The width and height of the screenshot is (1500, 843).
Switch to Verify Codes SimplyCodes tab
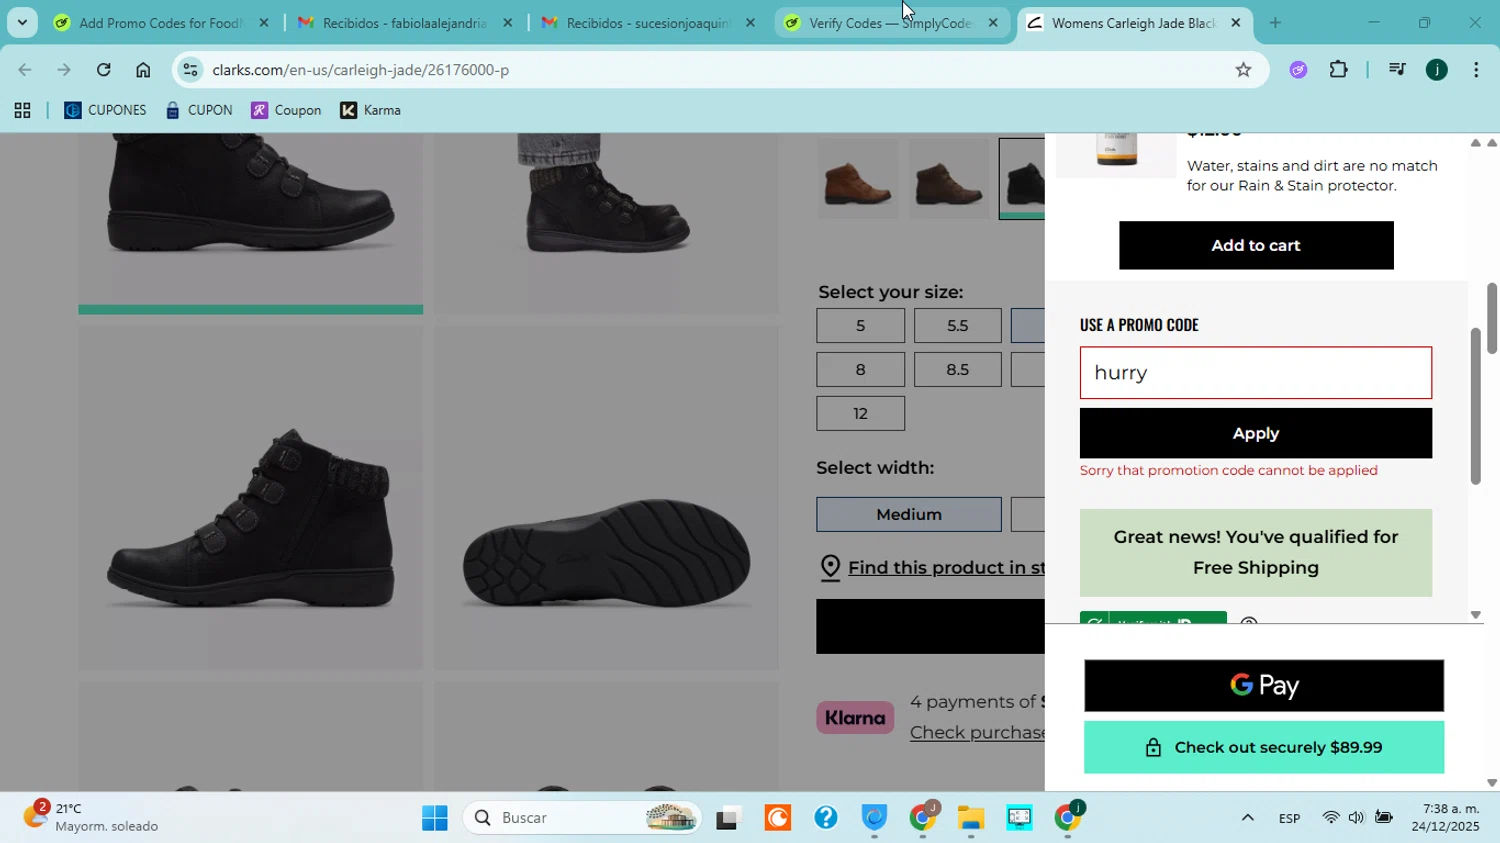[x=890, y=22]
